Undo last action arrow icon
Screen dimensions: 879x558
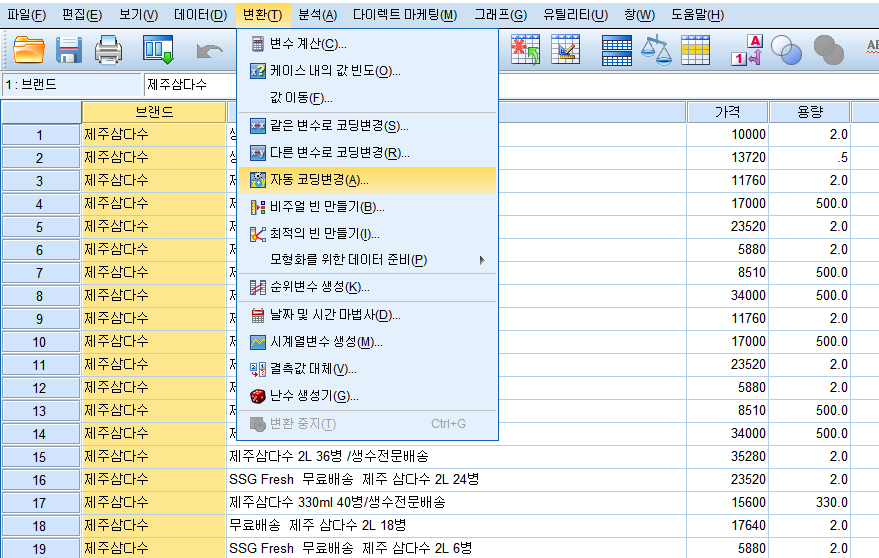[x=210, y=51]
